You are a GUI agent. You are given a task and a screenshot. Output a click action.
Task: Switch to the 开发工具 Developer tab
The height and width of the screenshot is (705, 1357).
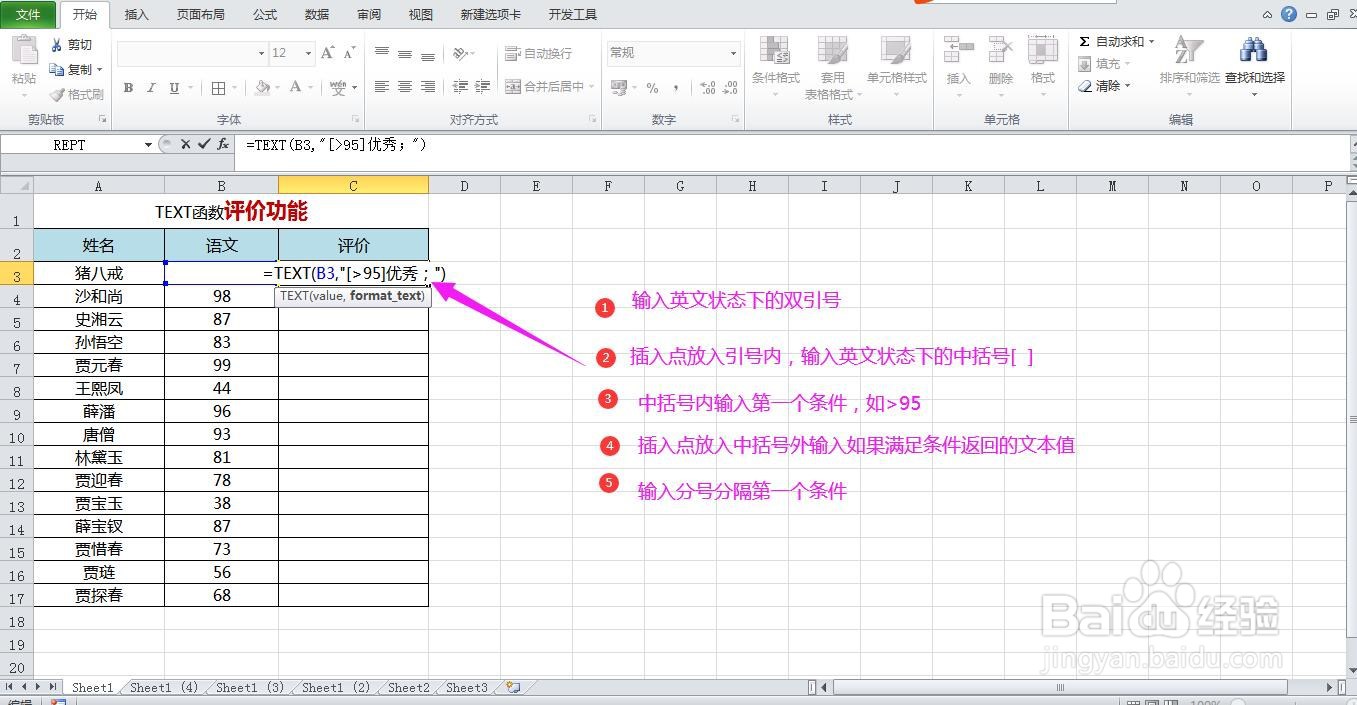coord(573,14)
